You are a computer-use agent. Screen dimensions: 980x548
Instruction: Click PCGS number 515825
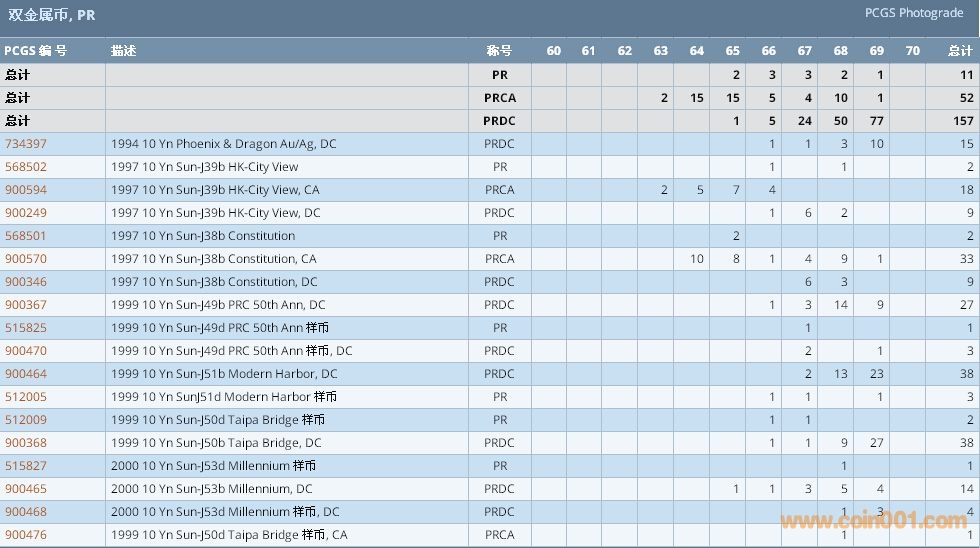coord(26,328)
